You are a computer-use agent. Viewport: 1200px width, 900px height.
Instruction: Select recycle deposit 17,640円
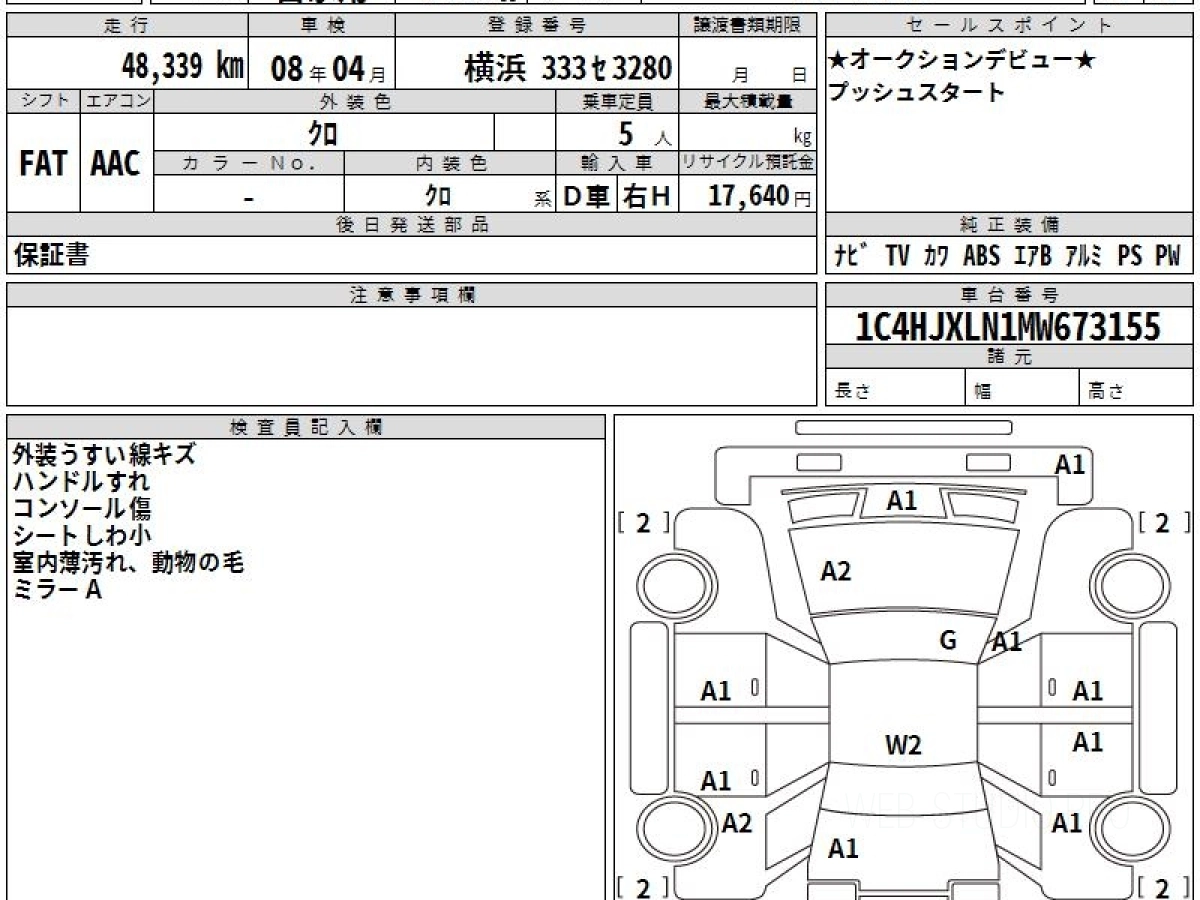click(759, 196)
